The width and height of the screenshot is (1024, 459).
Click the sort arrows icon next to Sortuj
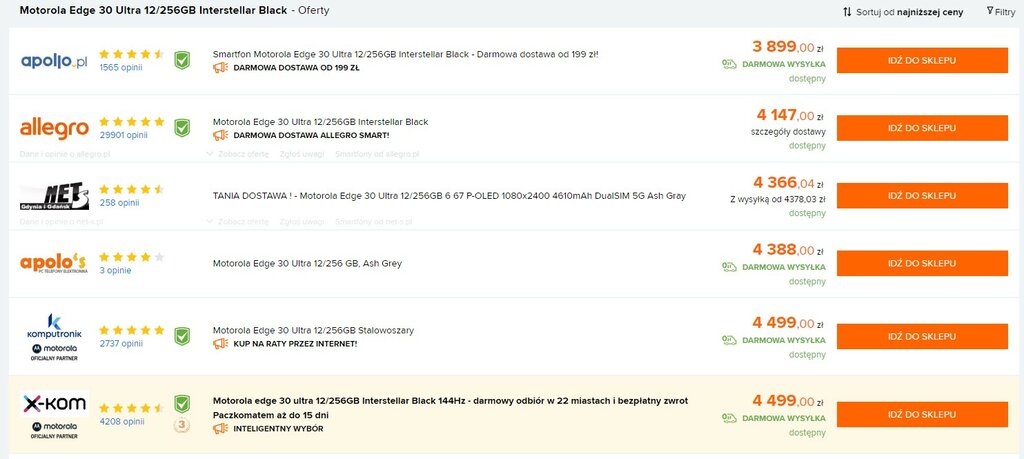(x=847, y=12)
